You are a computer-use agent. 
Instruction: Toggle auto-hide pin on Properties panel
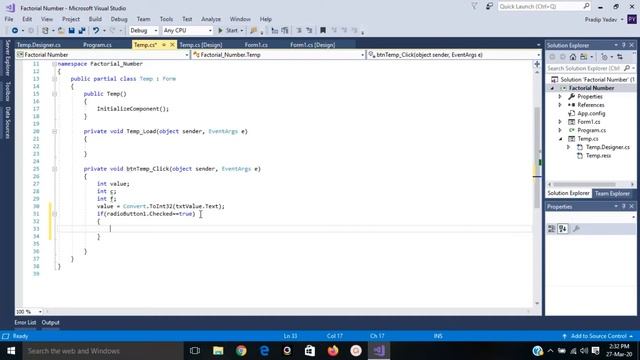[624, 207]
